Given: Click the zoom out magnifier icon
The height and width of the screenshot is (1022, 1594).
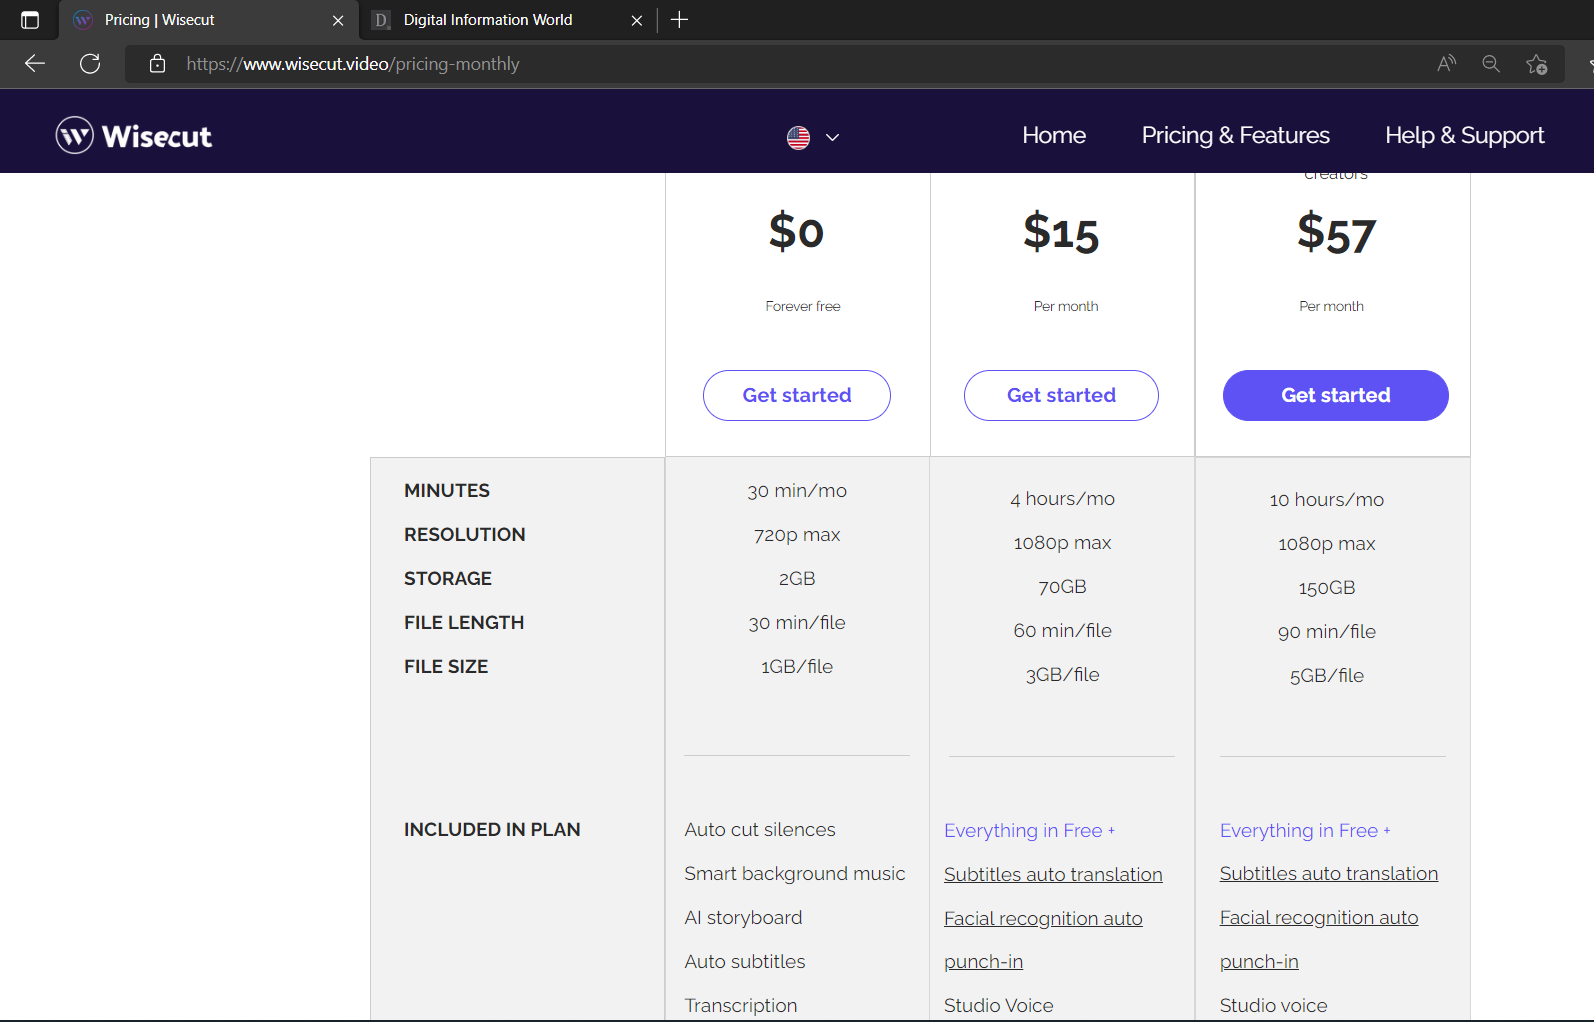Looking at the screenshot, I should [1491, 64].
